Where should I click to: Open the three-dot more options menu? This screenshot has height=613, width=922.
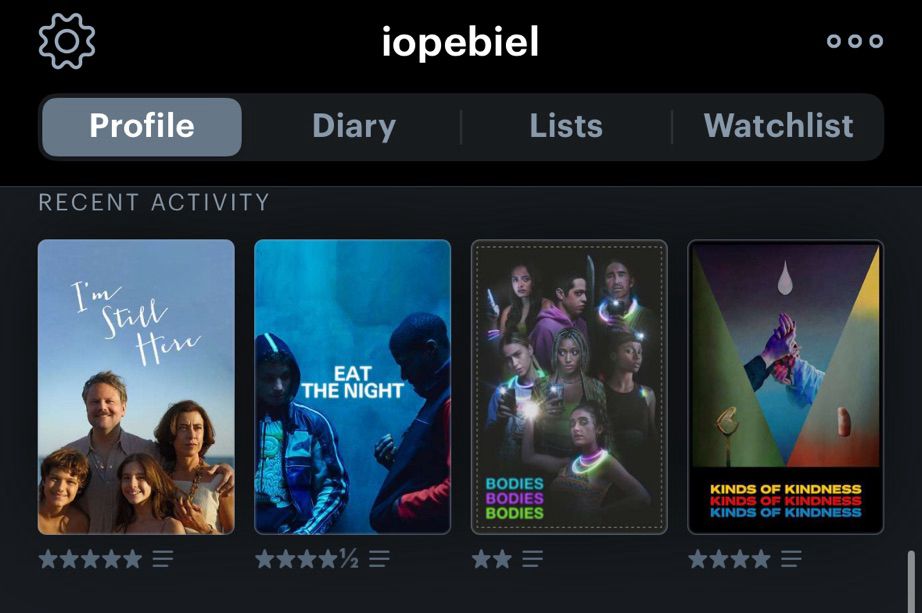854,41
